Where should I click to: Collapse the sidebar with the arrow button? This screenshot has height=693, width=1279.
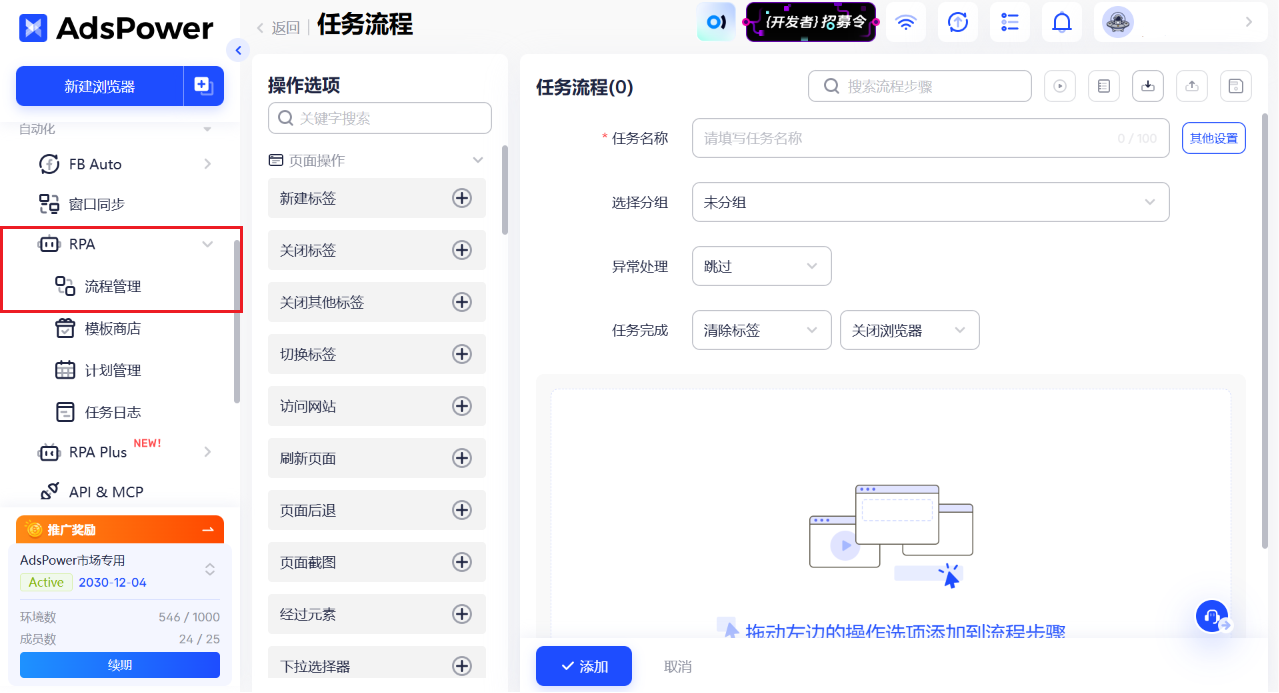pyautogui.click(x=238, y=50)
